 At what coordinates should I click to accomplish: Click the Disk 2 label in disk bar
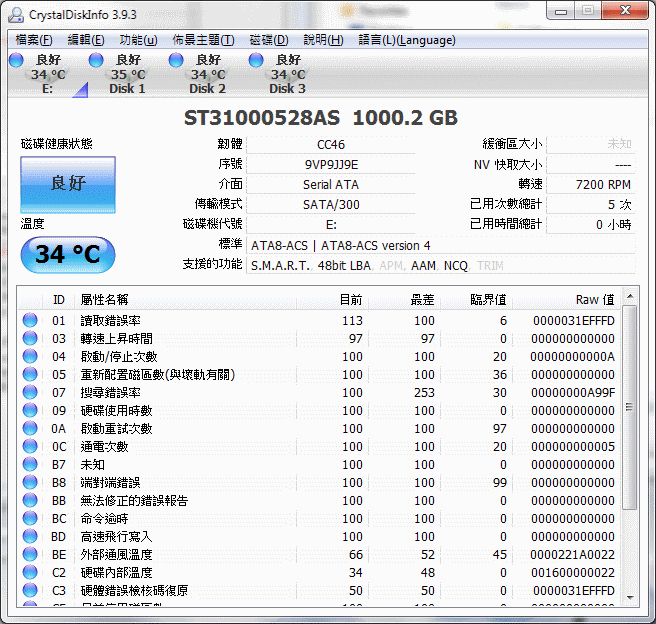point(207,89)
